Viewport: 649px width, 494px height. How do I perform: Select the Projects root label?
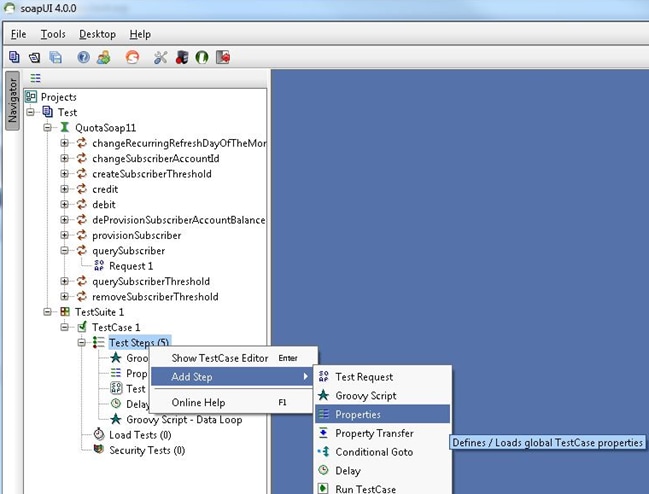pos(58,97)
